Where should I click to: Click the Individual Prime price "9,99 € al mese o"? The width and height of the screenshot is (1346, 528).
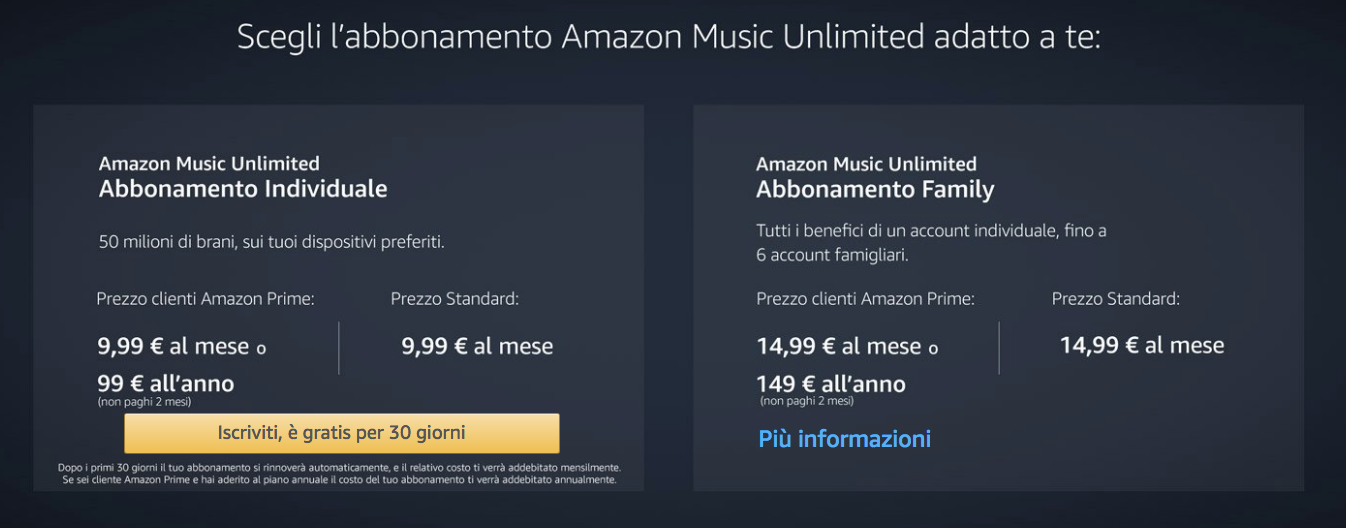181,347
